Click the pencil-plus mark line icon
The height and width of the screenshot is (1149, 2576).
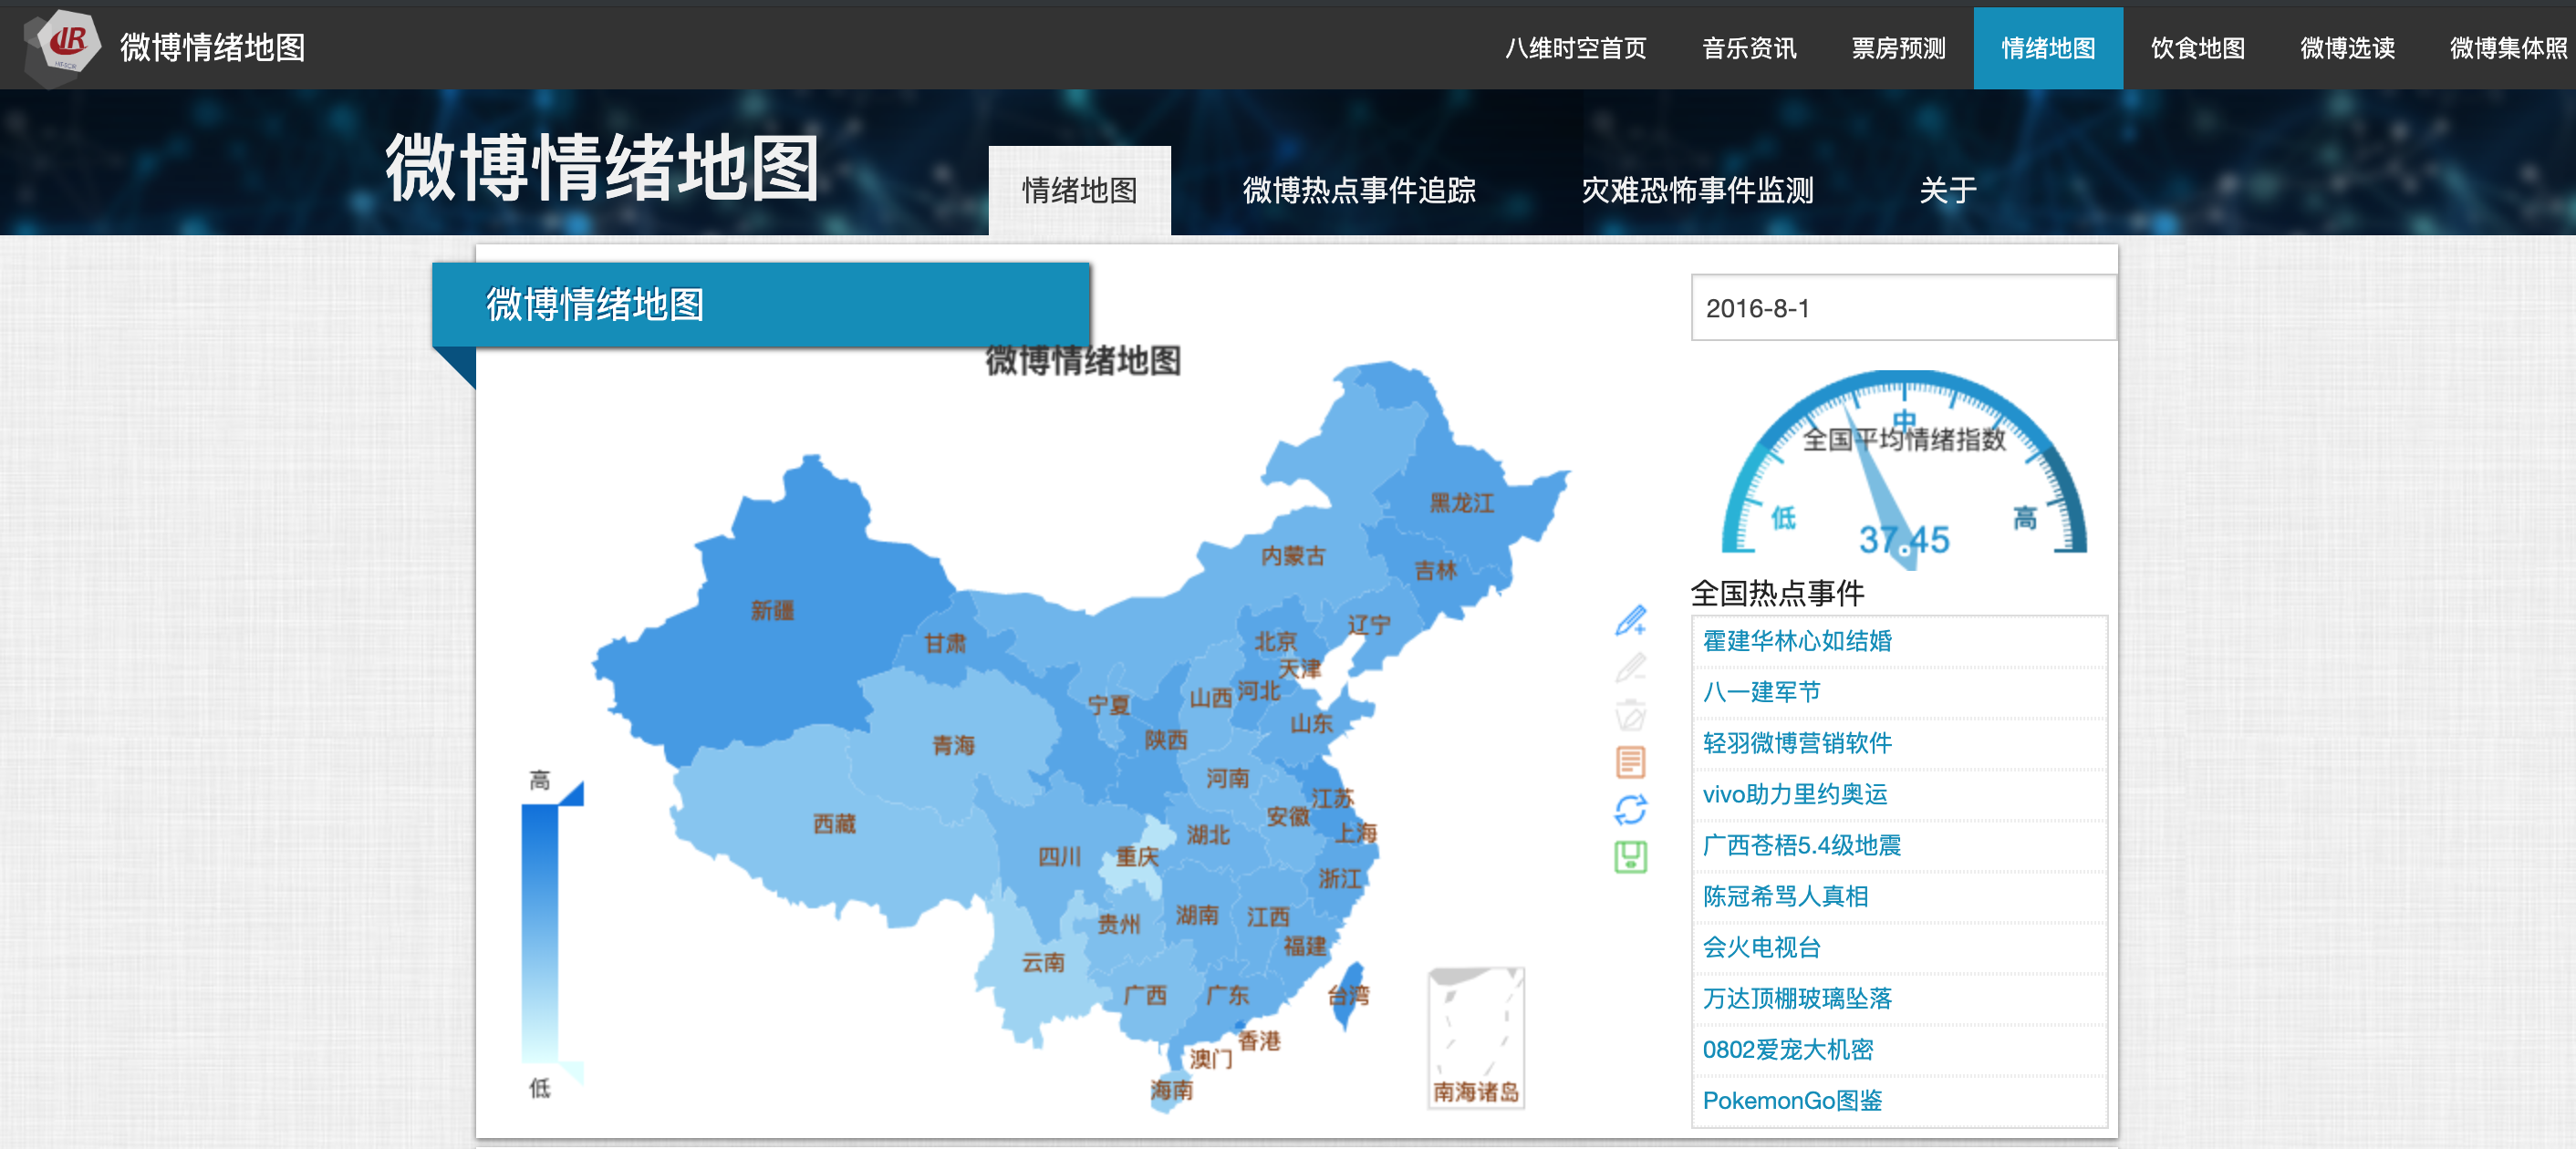1630,620
